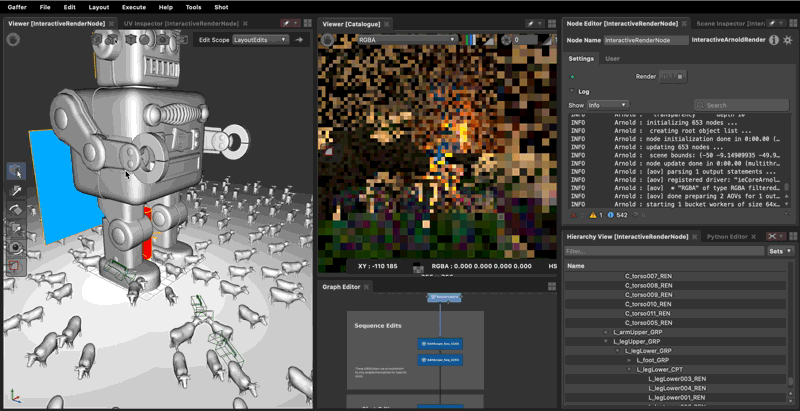Click the exposure icon beside the 0 field
800x411 pixels.
(506, 40)
